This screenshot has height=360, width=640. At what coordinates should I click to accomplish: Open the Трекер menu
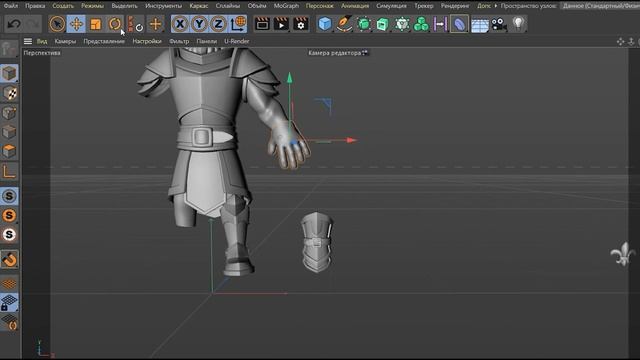(424, 6)
